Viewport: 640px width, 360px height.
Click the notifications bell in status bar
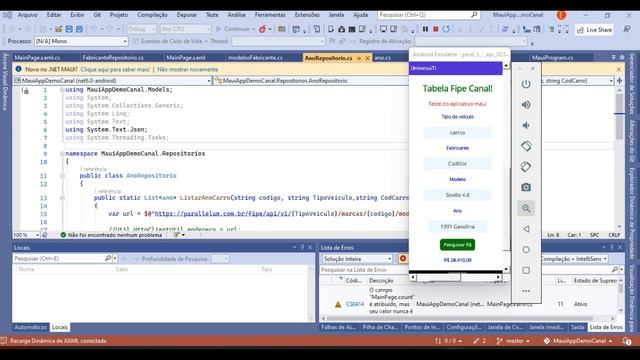pyautogui.click(x=627, y=341)
